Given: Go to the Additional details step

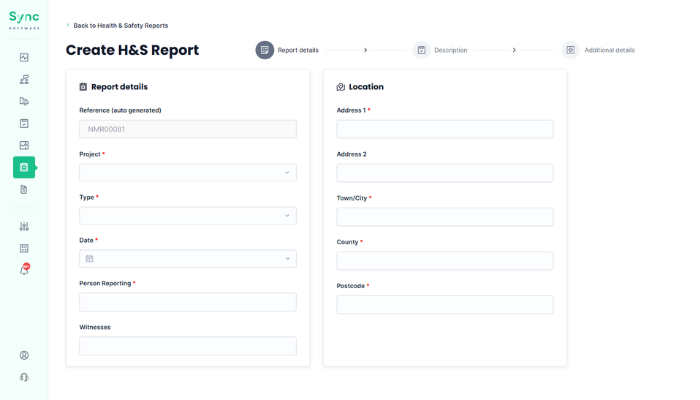Looking at the screenshot, I should (598, 50).
